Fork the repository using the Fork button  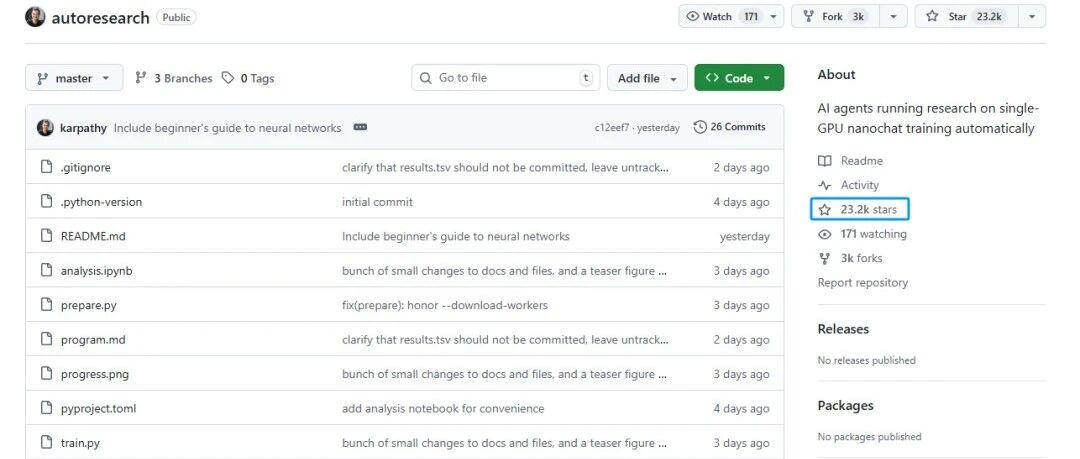837,17
